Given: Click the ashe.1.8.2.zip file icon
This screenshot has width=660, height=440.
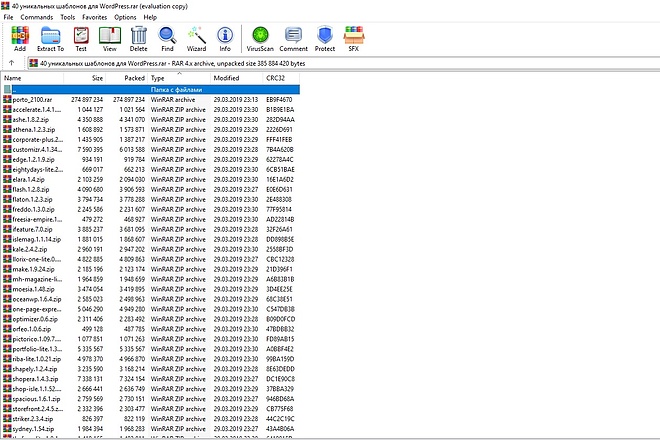Looking at the screenshot, I should [7, 120].
